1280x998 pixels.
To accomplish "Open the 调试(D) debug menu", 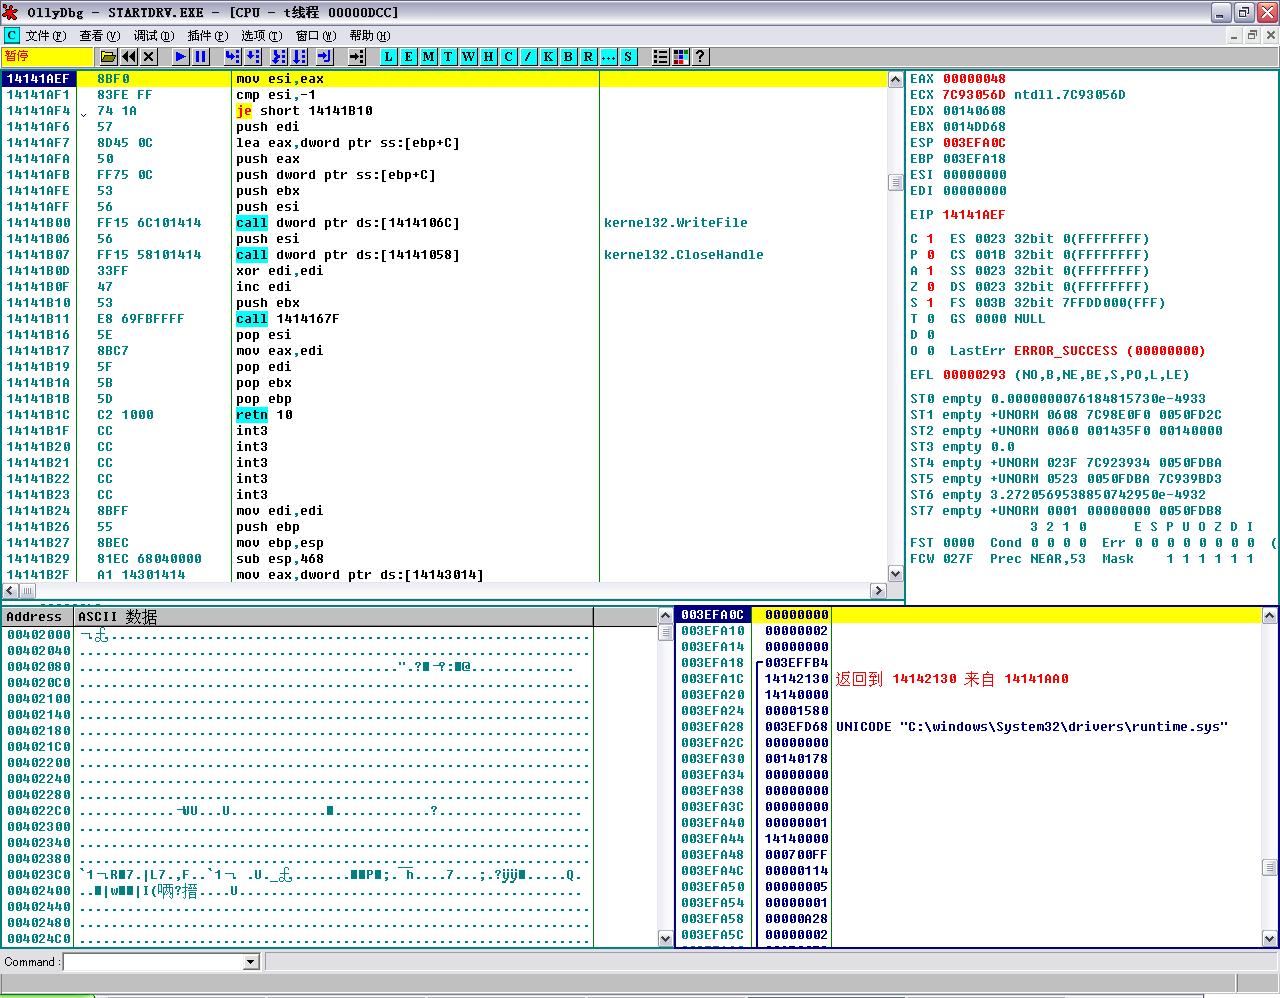I will (153, 35).
